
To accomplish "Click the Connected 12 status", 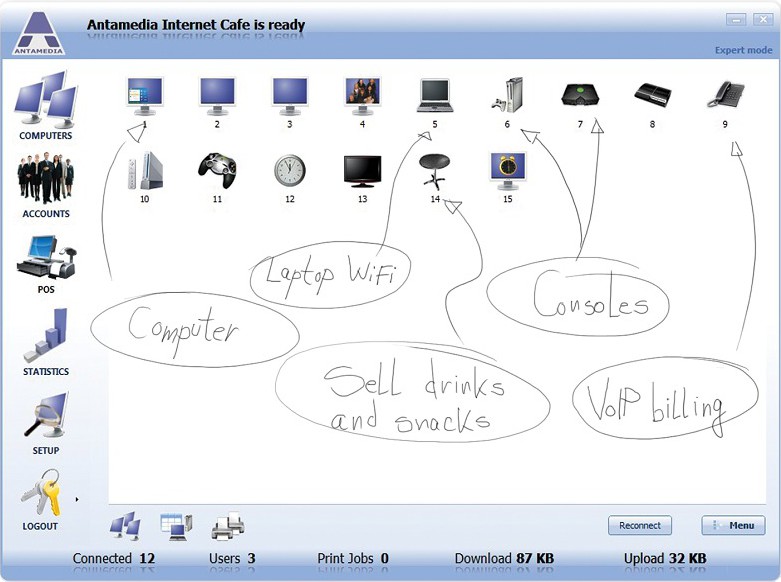I will [x=114, y=559].
